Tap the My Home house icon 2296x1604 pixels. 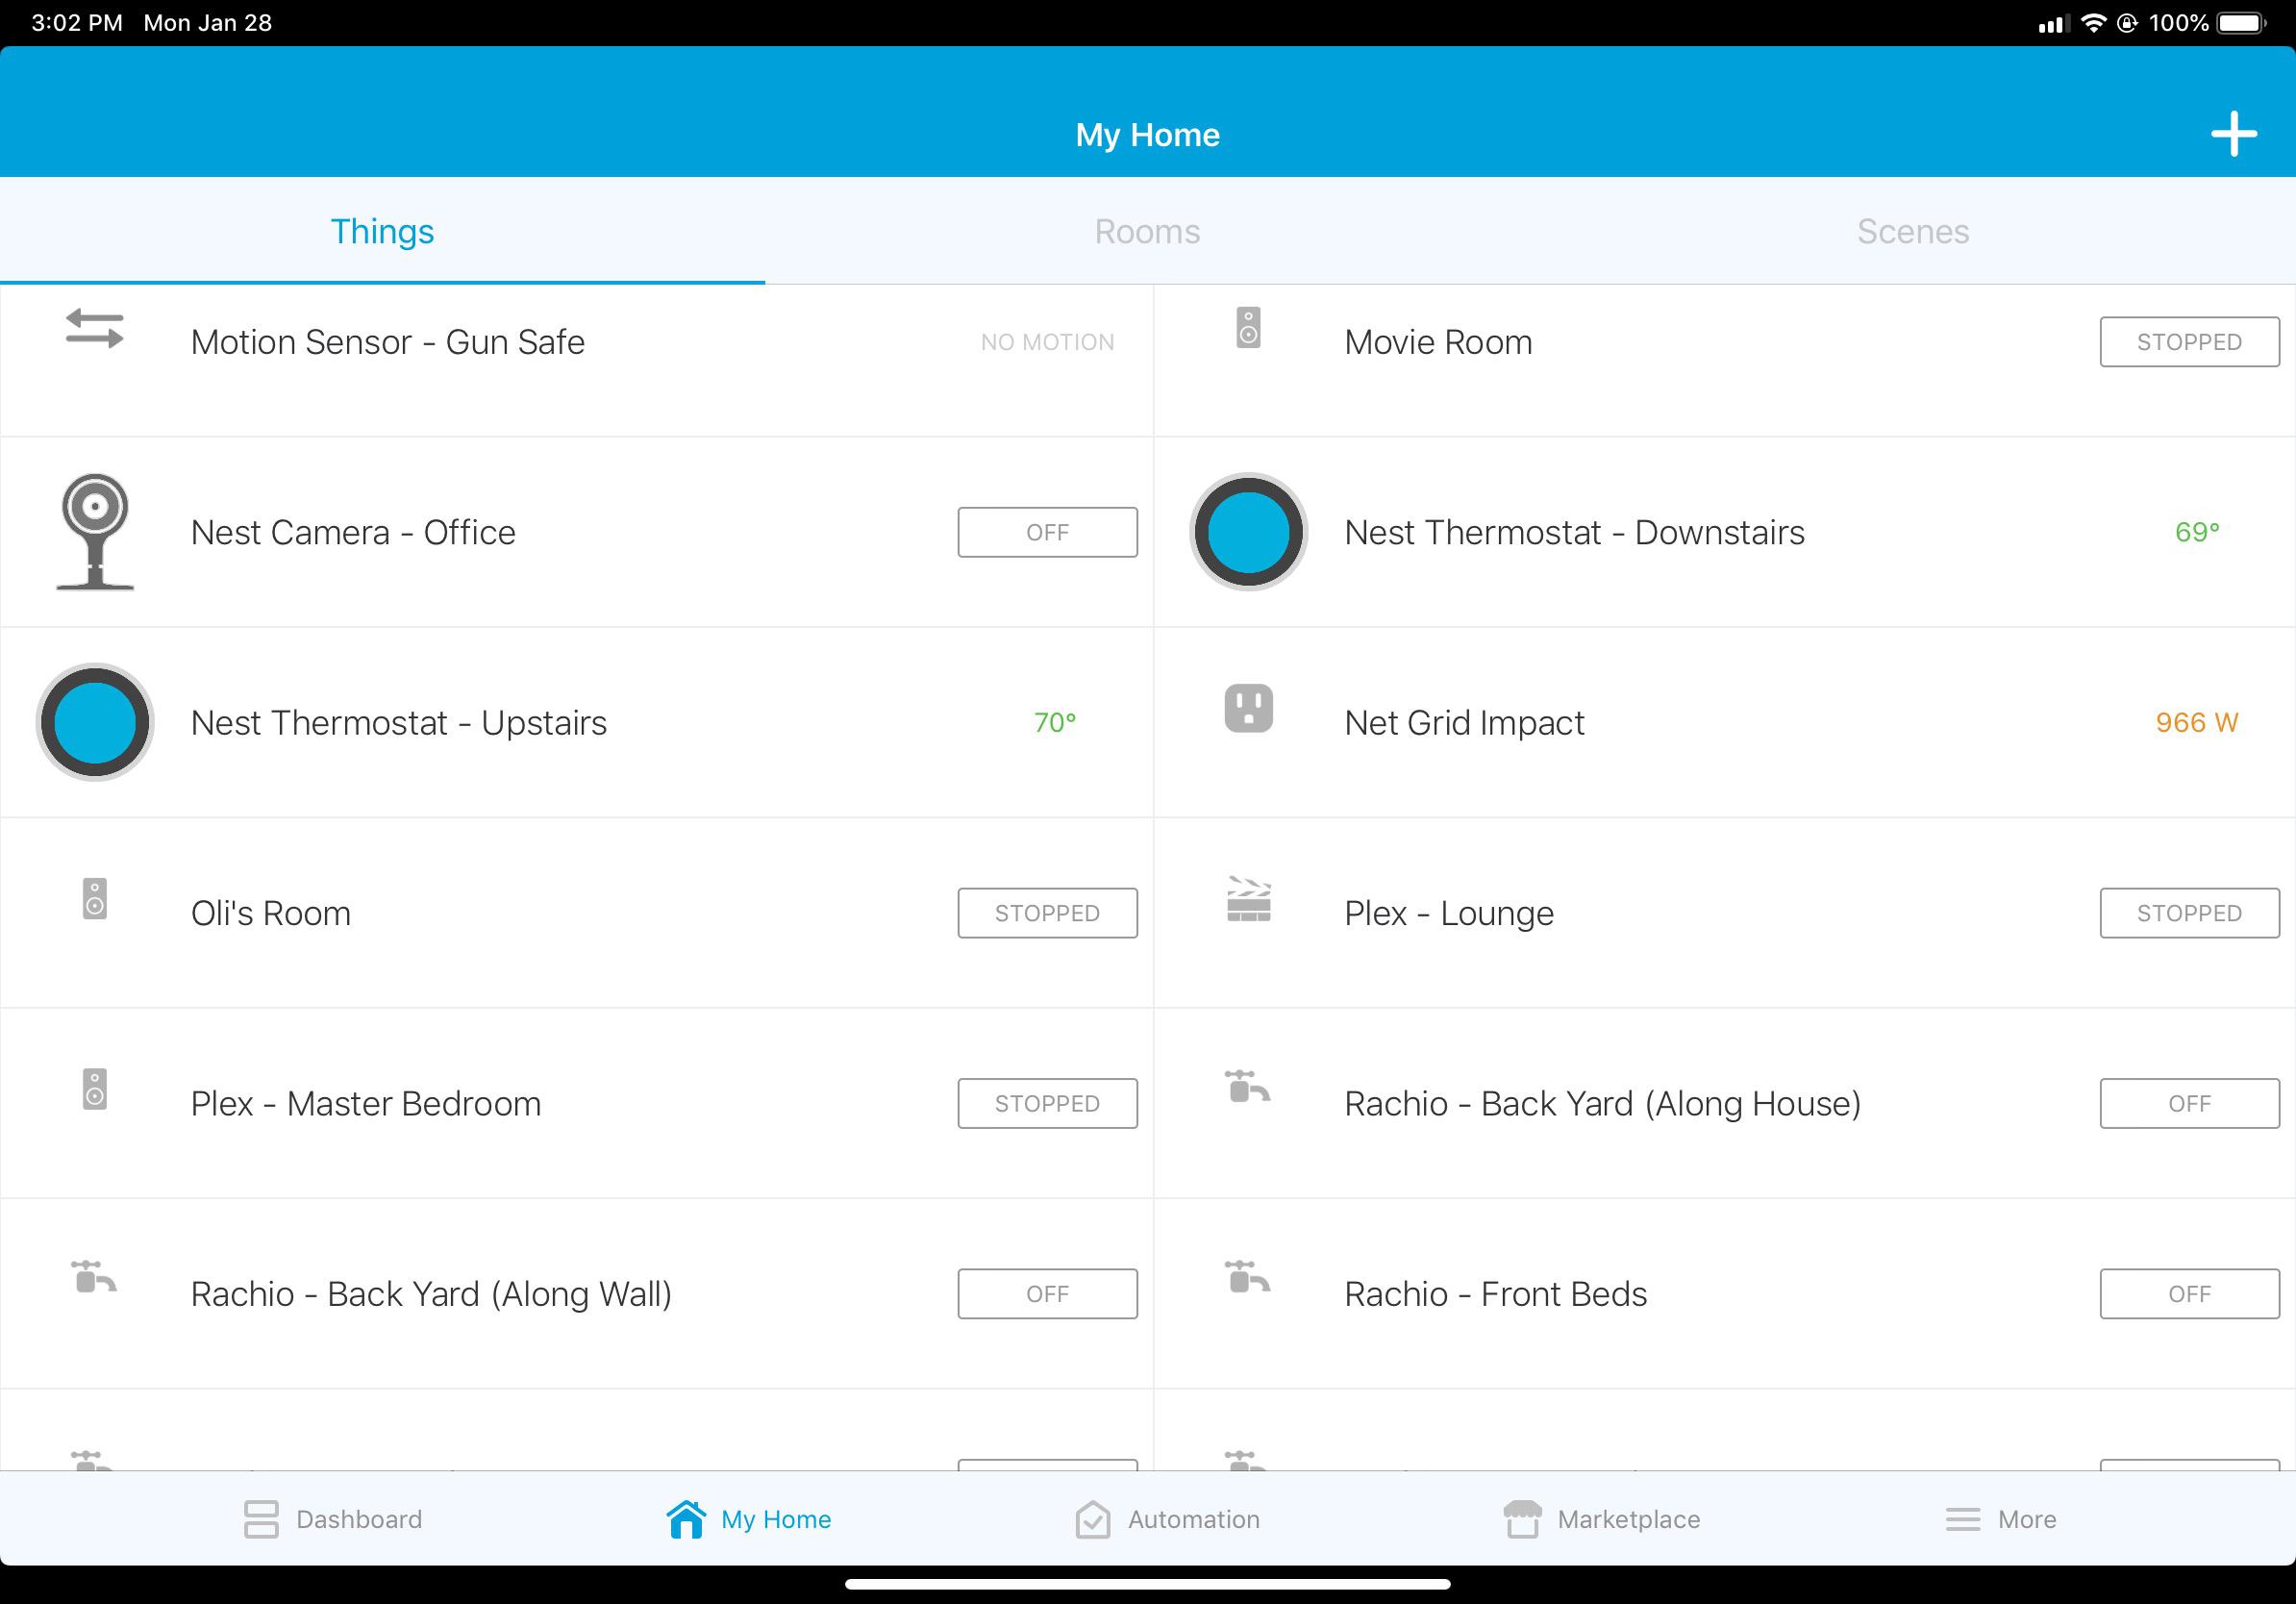pyautogui.click(x=686, y=1519)
